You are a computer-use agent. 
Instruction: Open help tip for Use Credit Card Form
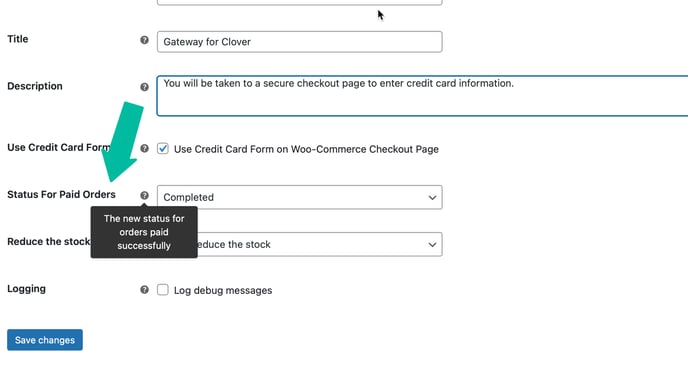tap(144, 148)
